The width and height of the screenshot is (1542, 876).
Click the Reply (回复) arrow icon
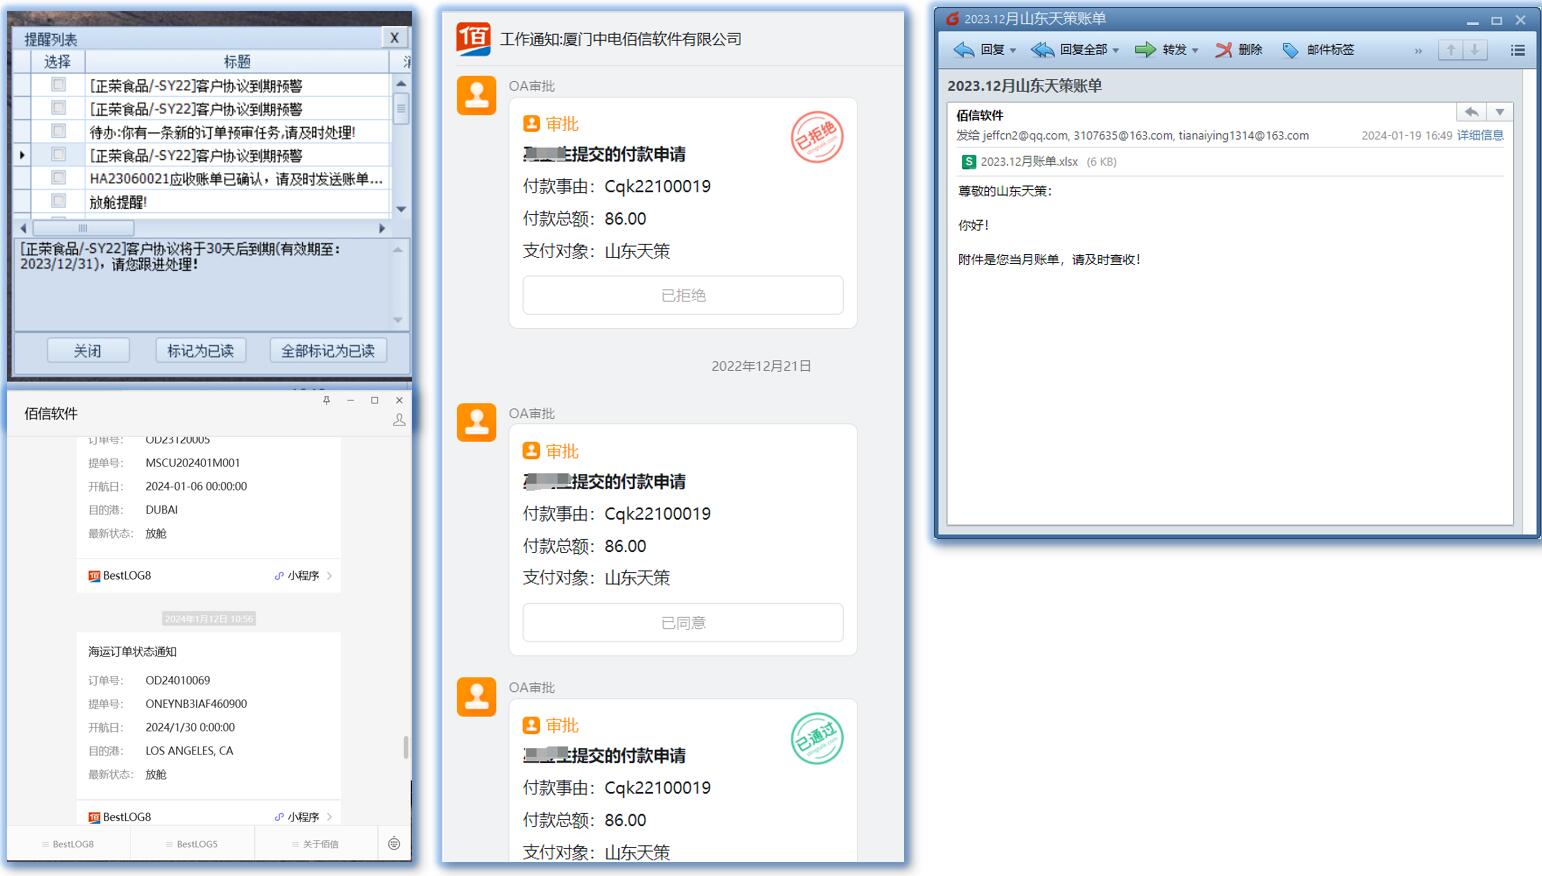964,50
